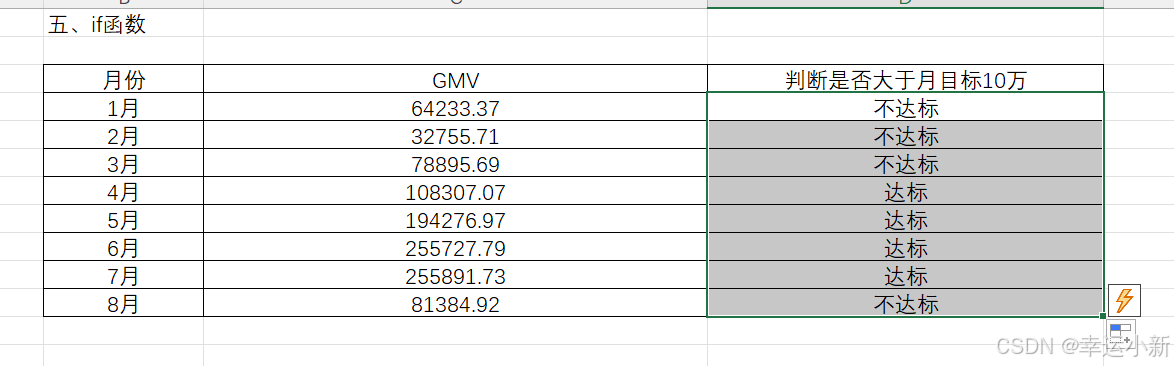The image size is (1174, 366).
Task: Select the GMV value 81384.92
Action: point(455,303)
